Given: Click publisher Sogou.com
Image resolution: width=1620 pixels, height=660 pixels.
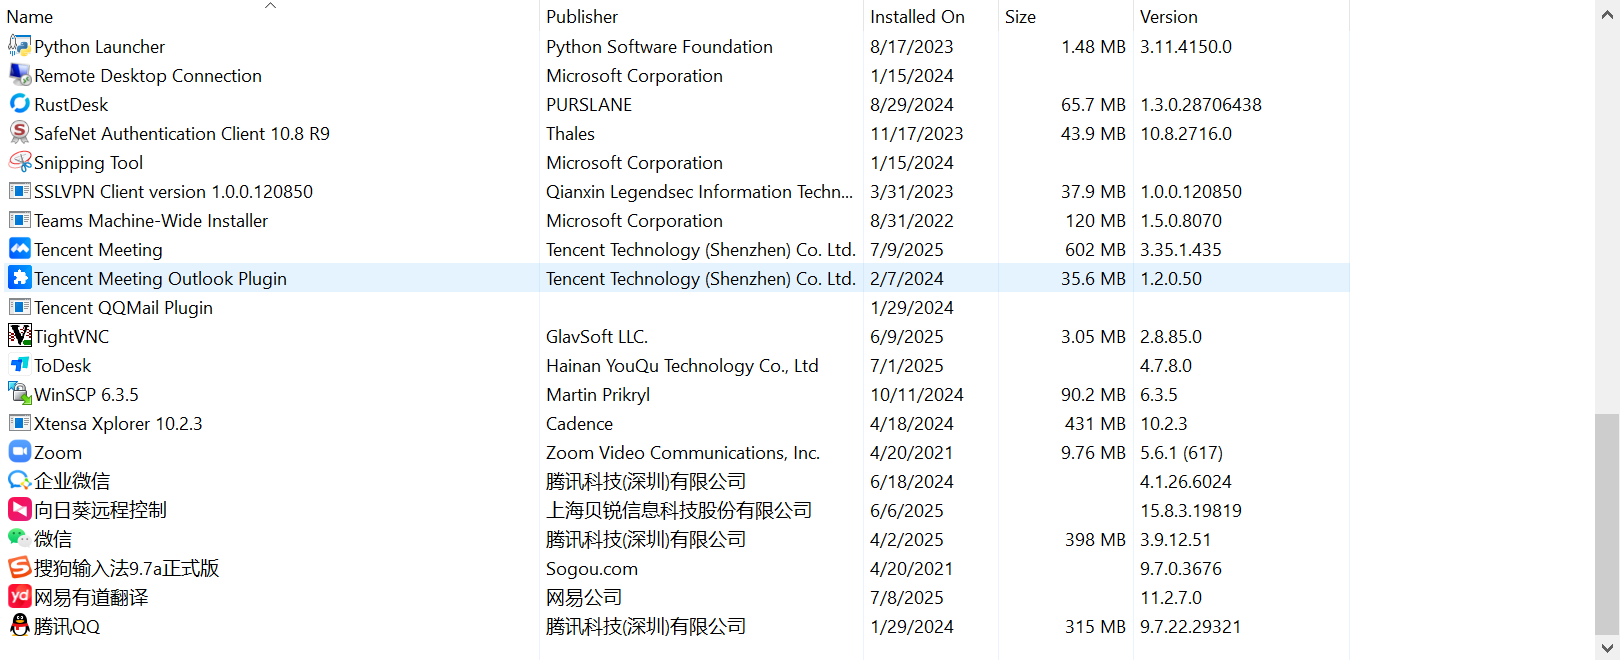Looking at the screenshot, I should 592,569.
